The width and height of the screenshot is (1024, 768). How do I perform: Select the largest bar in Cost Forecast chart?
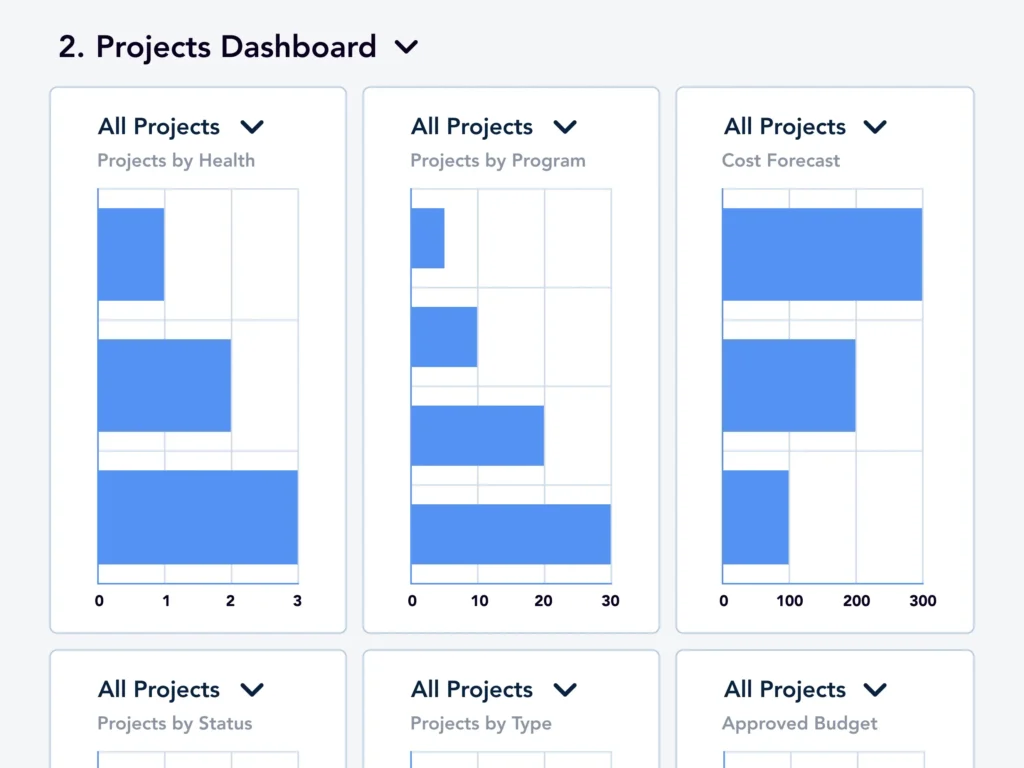(x=820, y=253)
